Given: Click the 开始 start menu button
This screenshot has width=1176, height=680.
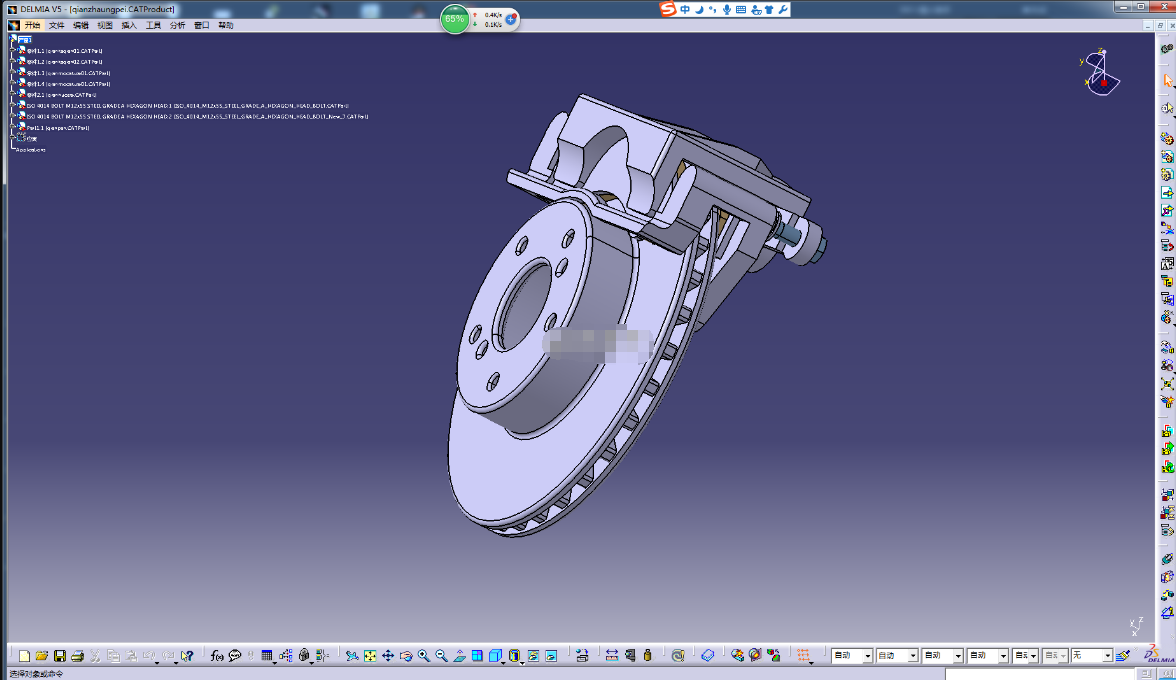Looking at the screenshot, I should click(x=32, y=25).
